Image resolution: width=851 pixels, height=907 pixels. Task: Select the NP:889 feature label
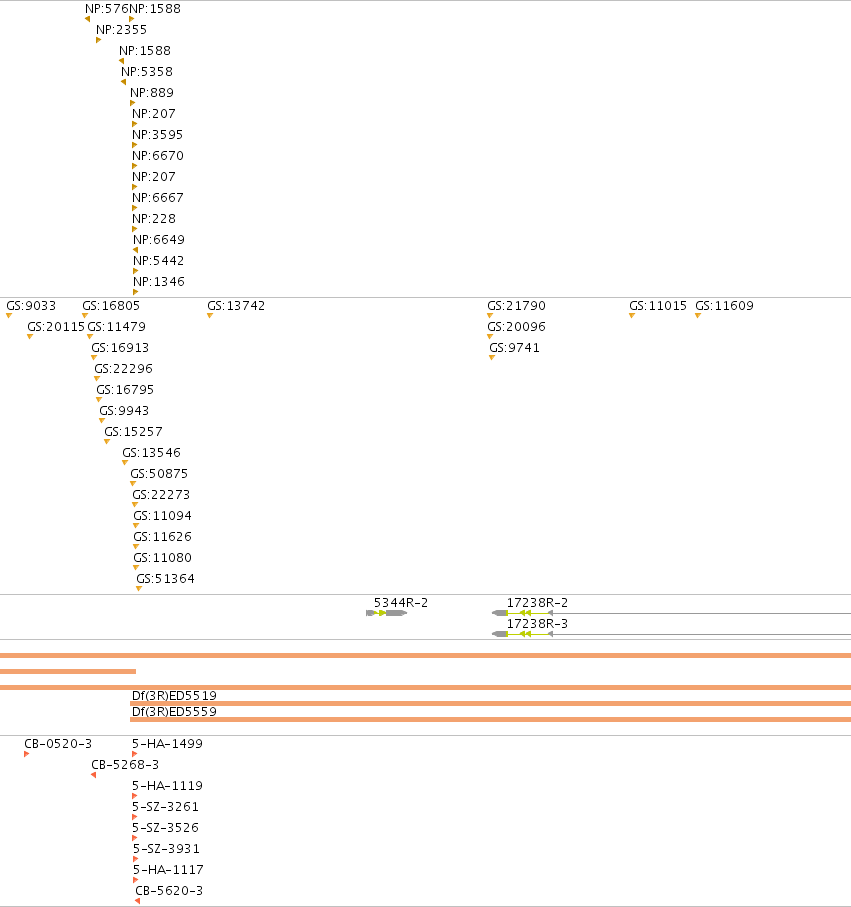pos(152,93)
